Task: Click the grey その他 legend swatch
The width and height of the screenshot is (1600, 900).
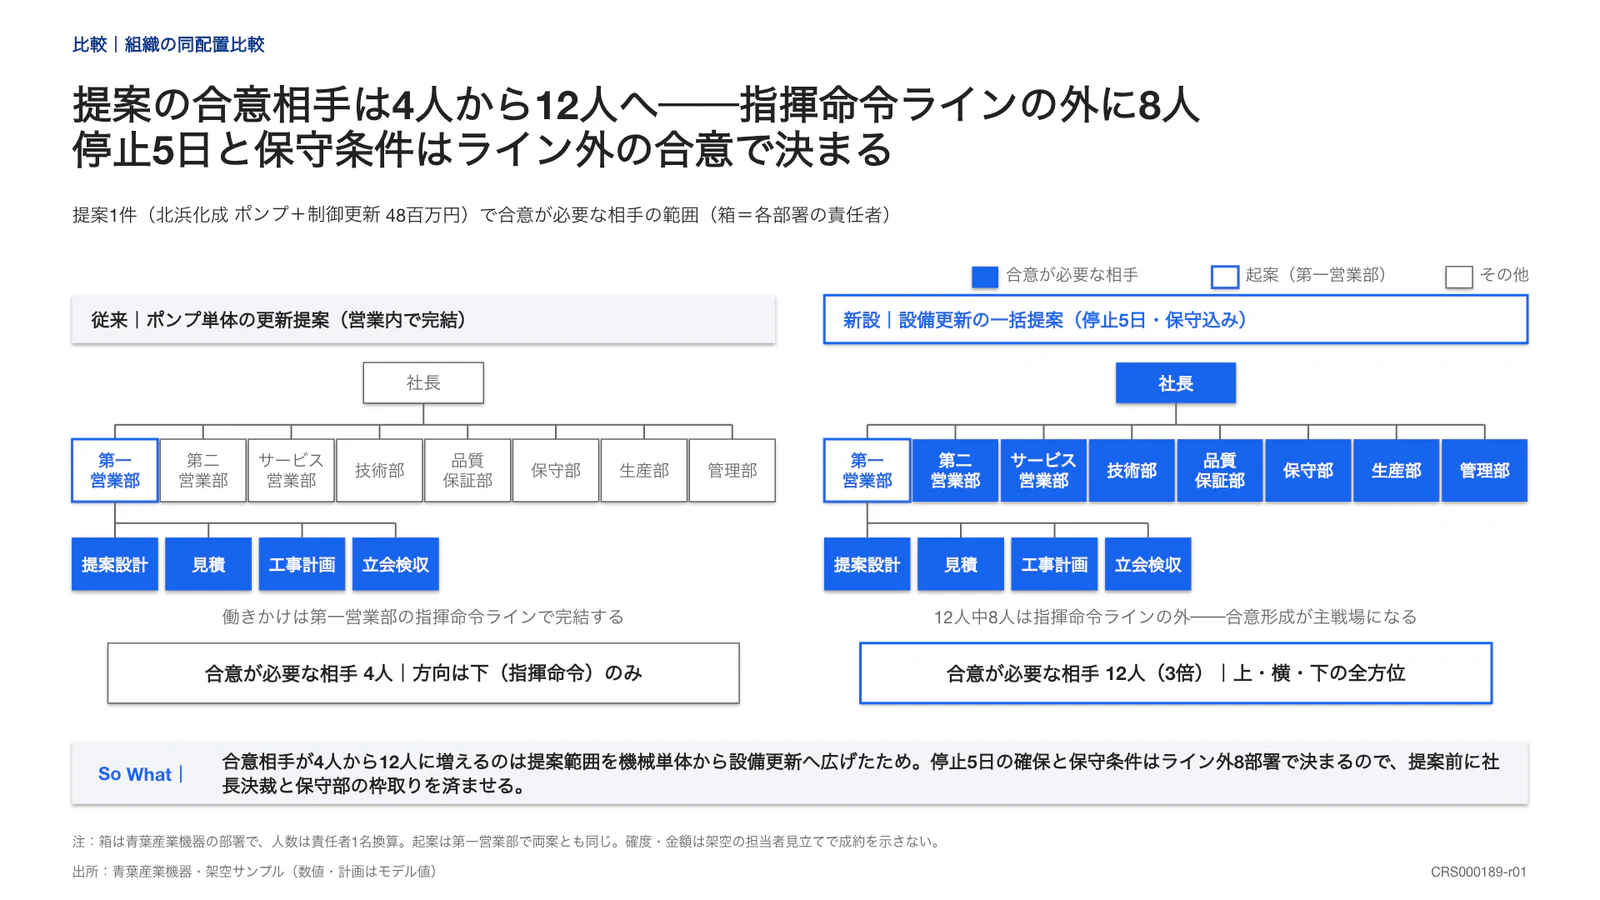Action: click(x=1459, y=277)
